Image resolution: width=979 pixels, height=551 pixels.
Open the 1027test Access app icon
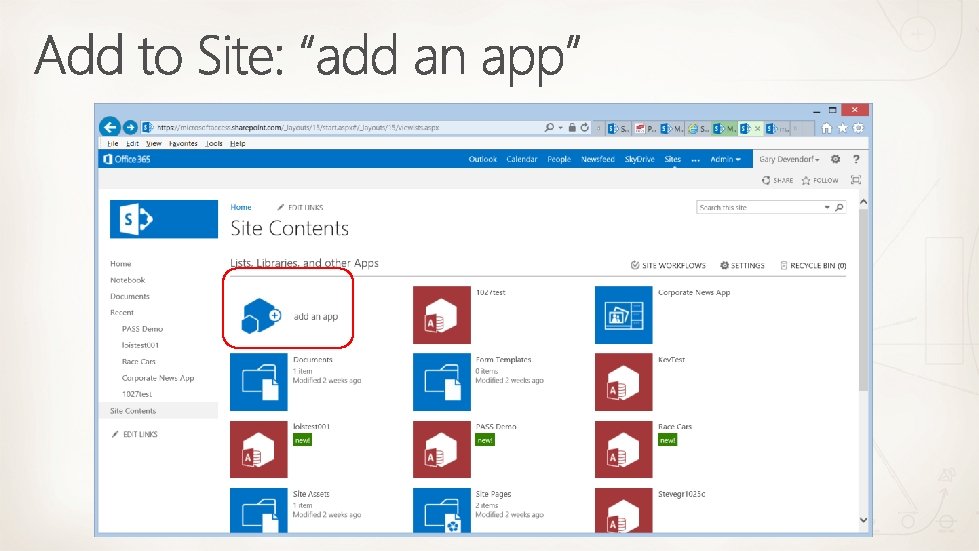point(441,315)
